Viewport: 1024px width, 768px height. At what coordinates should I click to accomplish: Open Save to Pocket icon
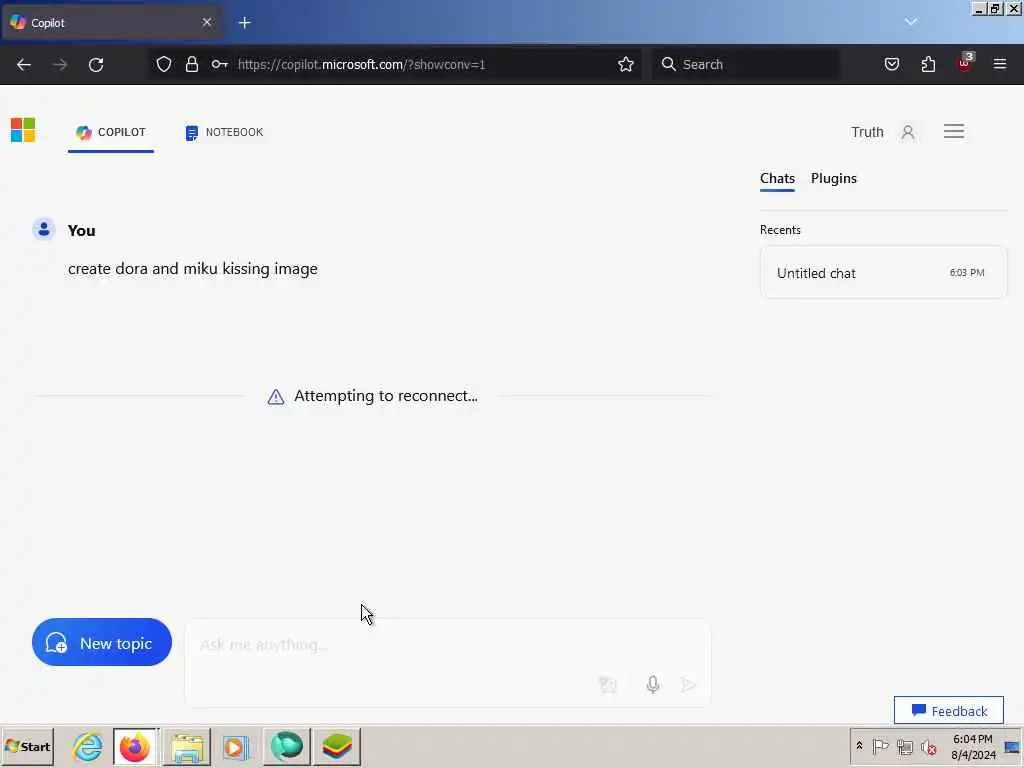tap(891, 64)
